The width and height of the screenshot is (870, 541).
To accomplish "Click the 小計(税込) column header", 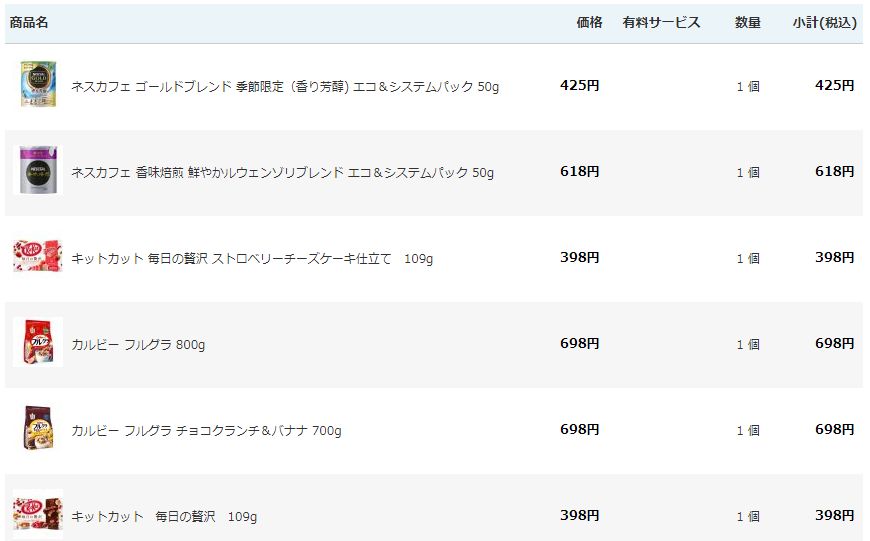I will point(824,22).
